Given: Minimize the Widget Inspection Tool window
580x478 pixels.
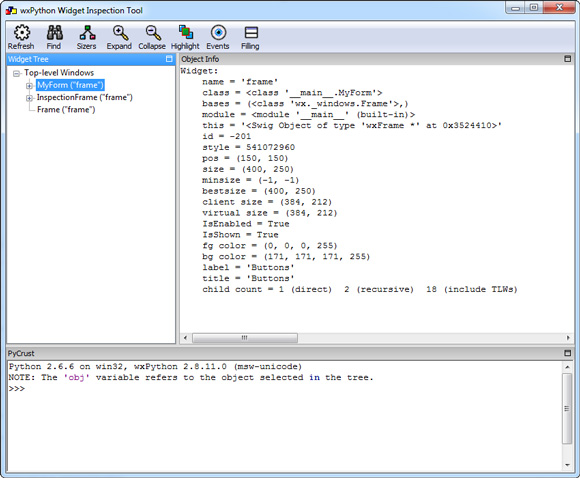Looking at the screenshot, I should point(516,7).
